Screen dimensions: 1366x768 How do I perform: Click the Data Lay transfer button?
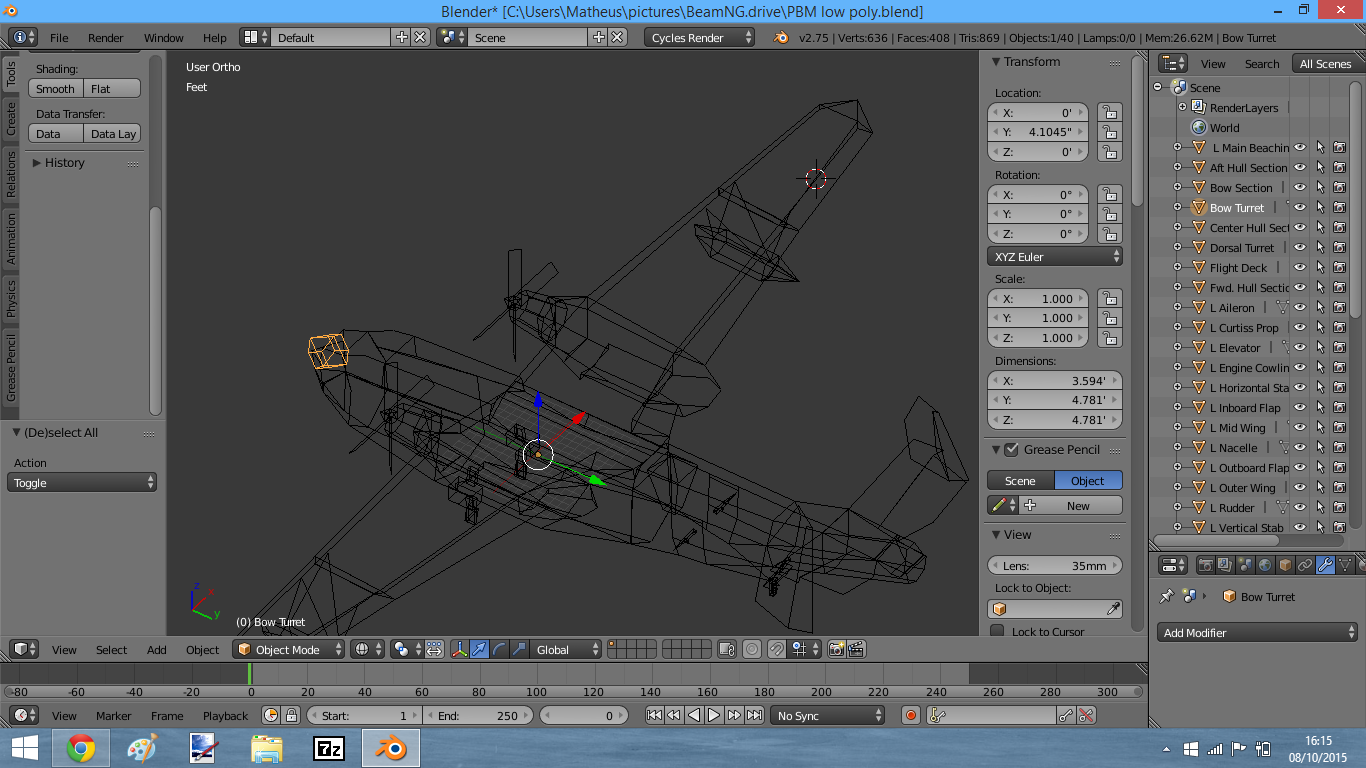click(113, 133)
